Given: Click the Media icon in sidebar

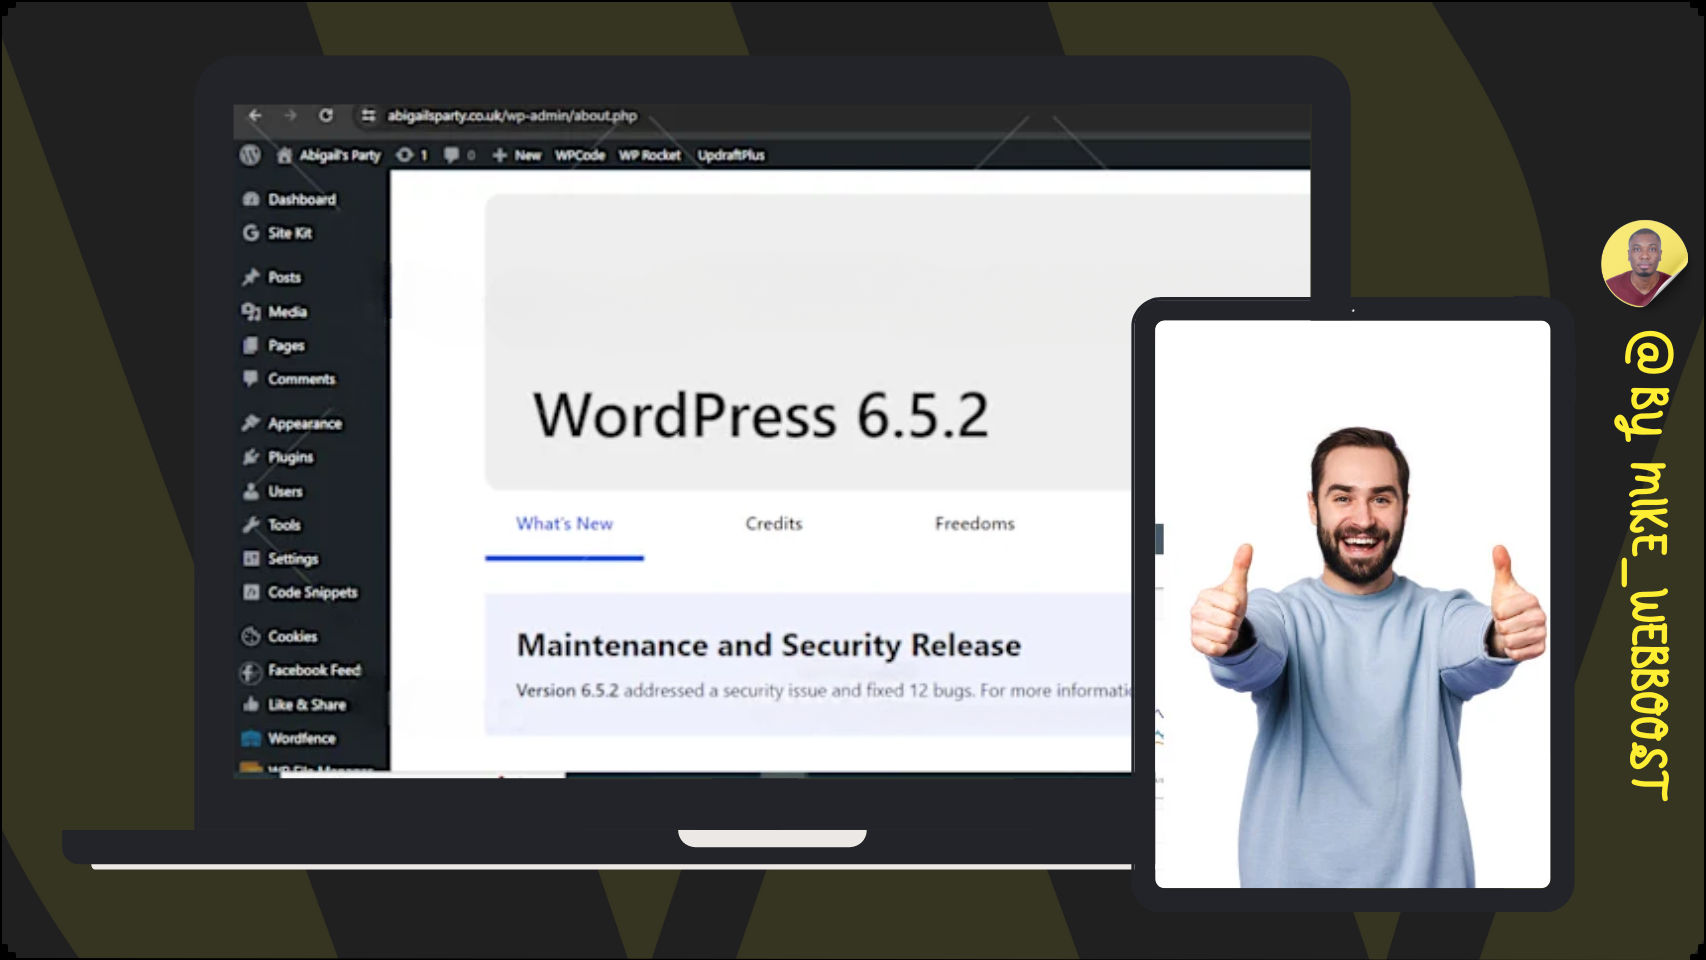Looking at the screenshot, I should click(251, 312).
